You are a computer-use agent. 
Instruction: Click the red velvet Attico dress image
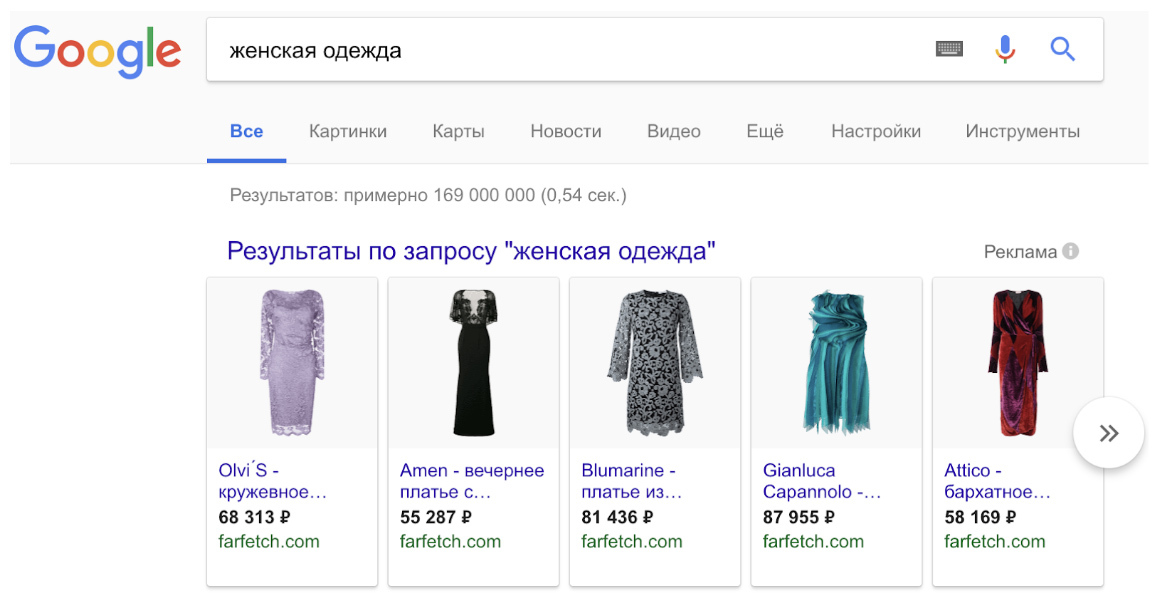[1017, 363]
